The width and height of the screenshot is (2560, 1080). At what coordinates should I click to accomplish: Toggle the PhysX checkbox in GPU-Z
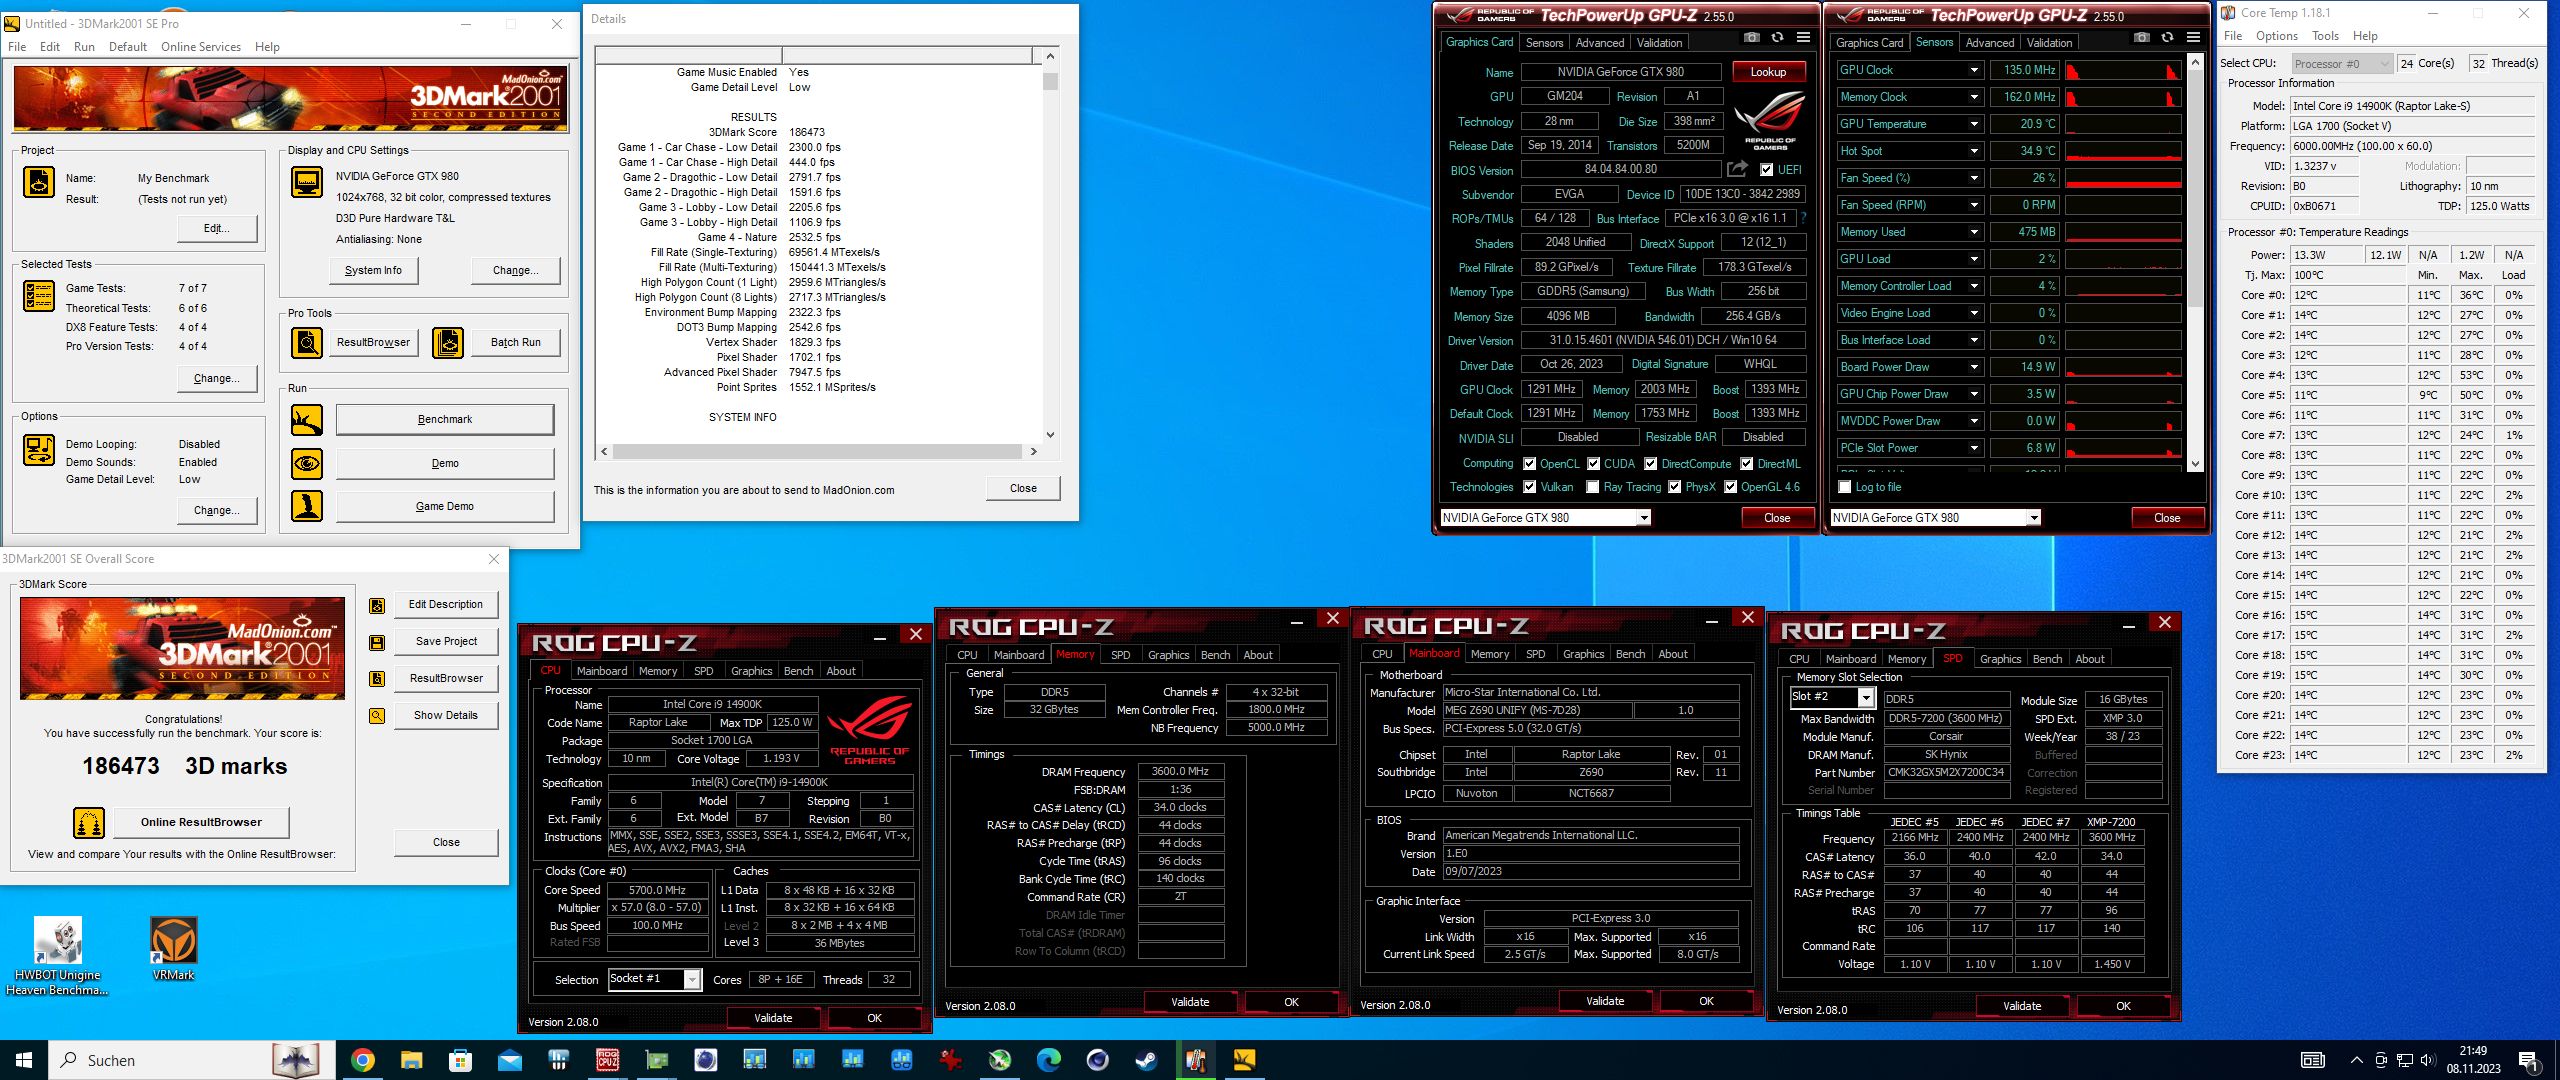click(1674, 487)
